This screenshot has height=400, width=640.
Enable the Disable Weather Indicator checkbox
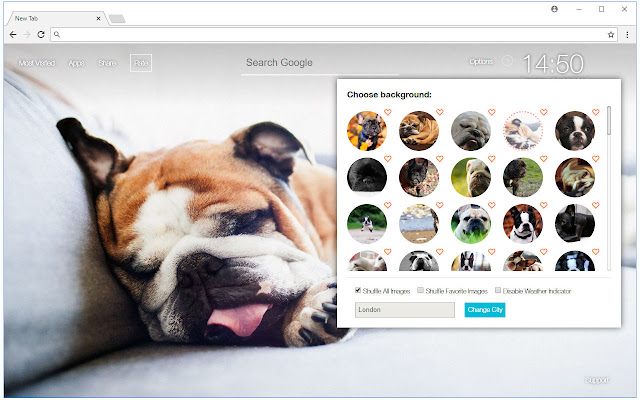coord(498,290)
